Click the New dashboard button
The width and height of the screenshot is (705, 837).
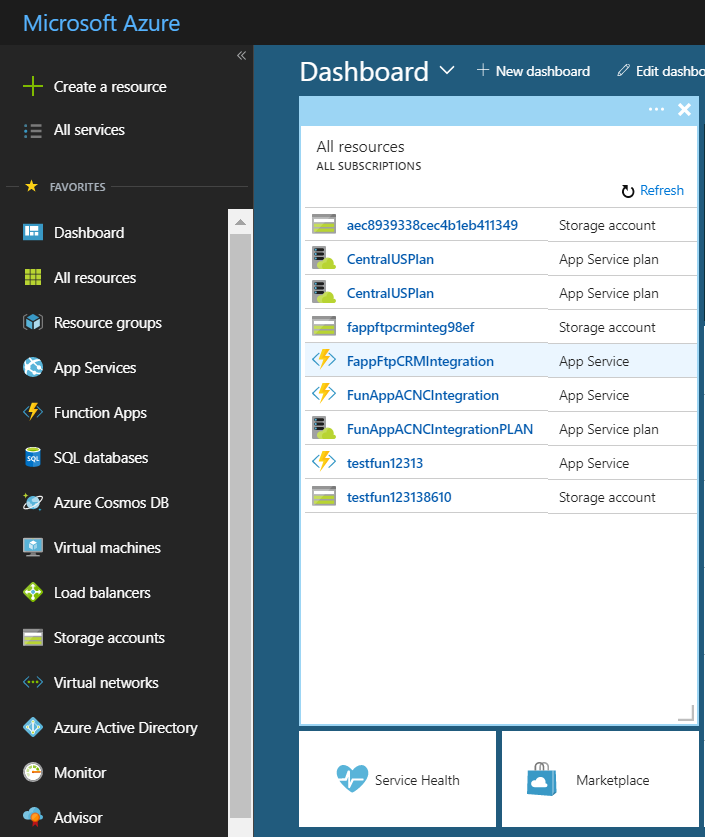534,71
